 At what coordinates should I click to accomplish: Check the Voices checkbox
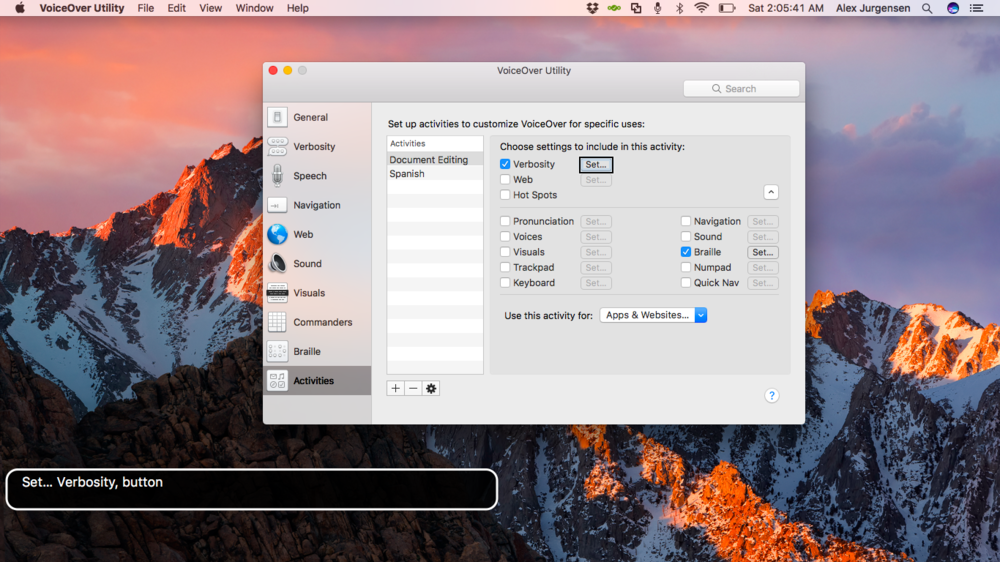pos(505,237)
